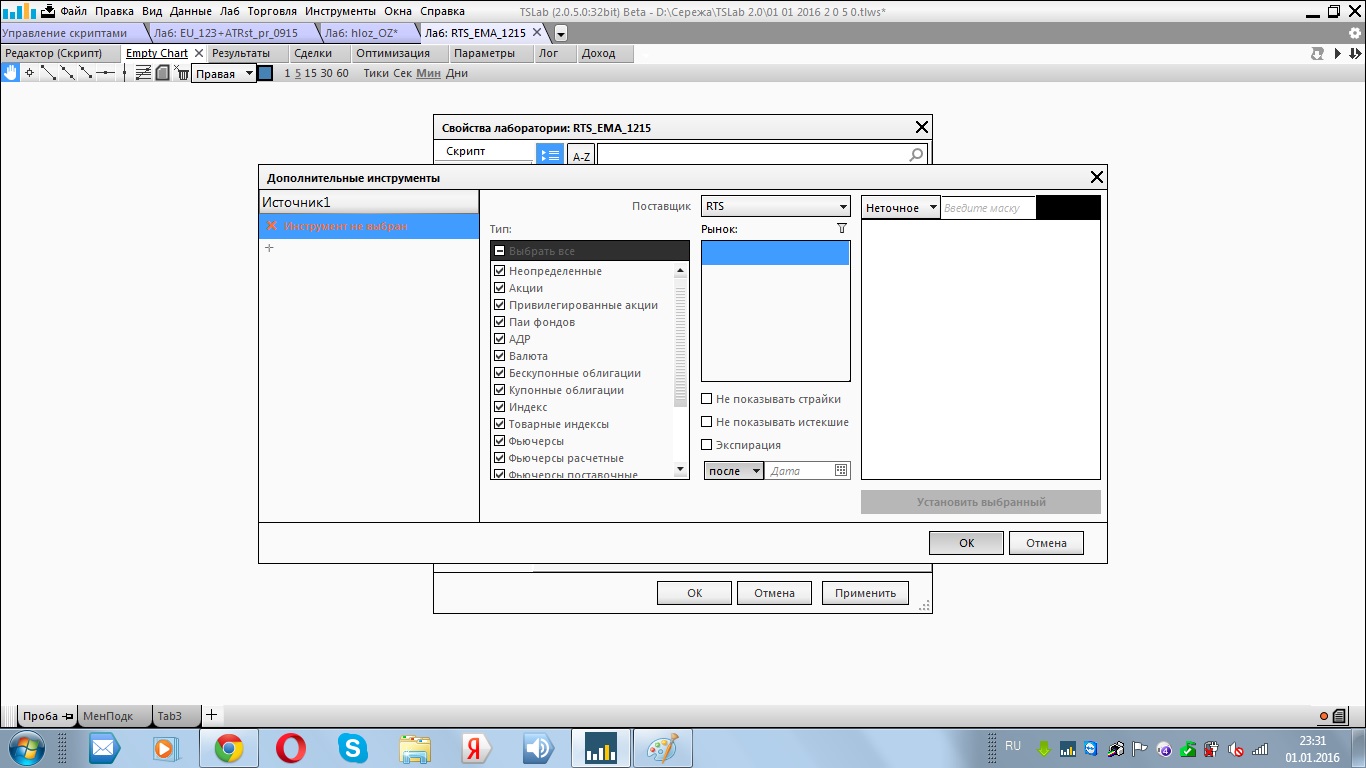Select the 15 minute interval

tap(311, 73)
